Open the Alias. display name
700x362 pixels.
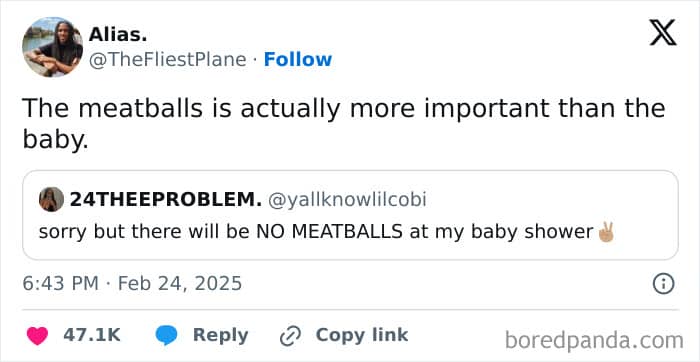tap(118, 34)
